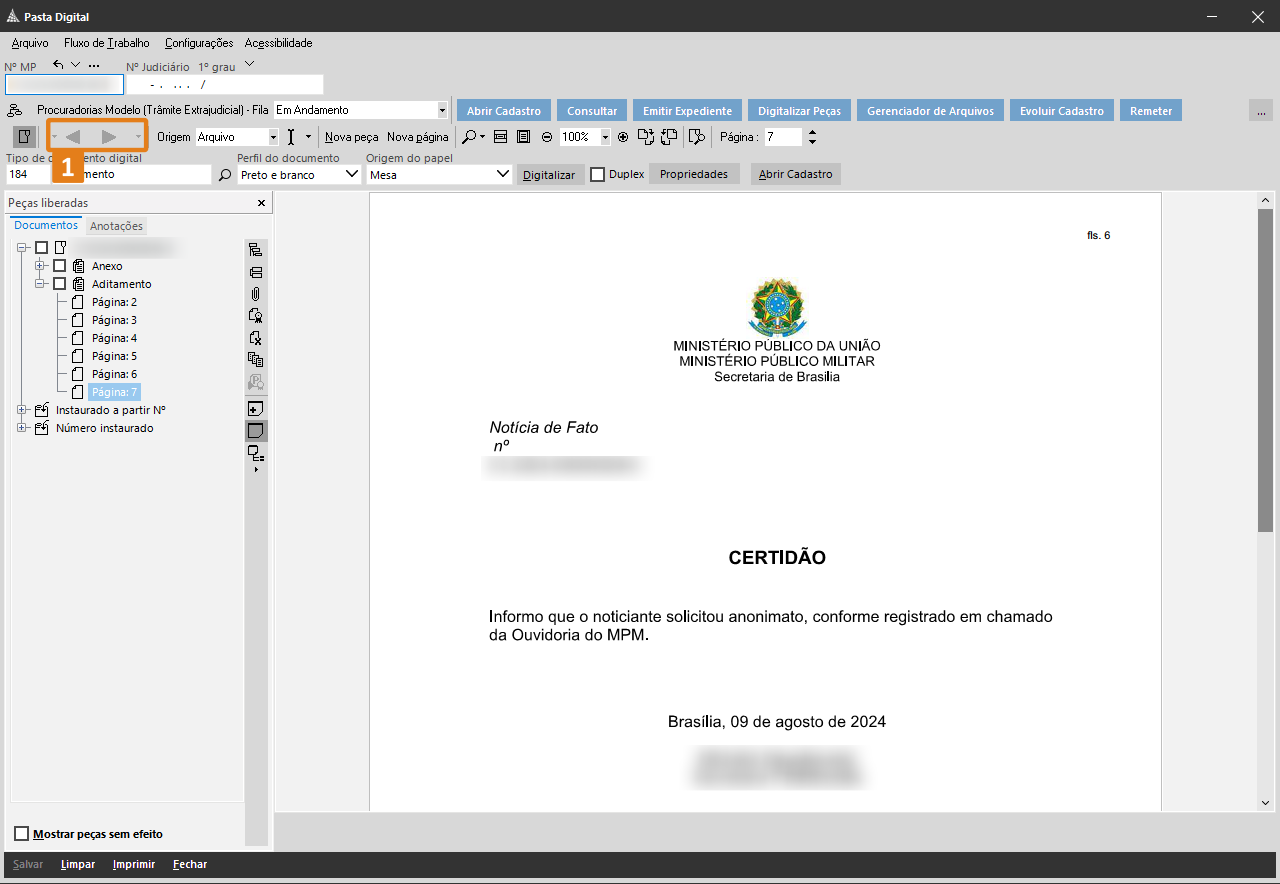The height and width of the screenshot is (884, 1280).
Task: Expand the Anexo tree node
Action: (x=41, y=266)
